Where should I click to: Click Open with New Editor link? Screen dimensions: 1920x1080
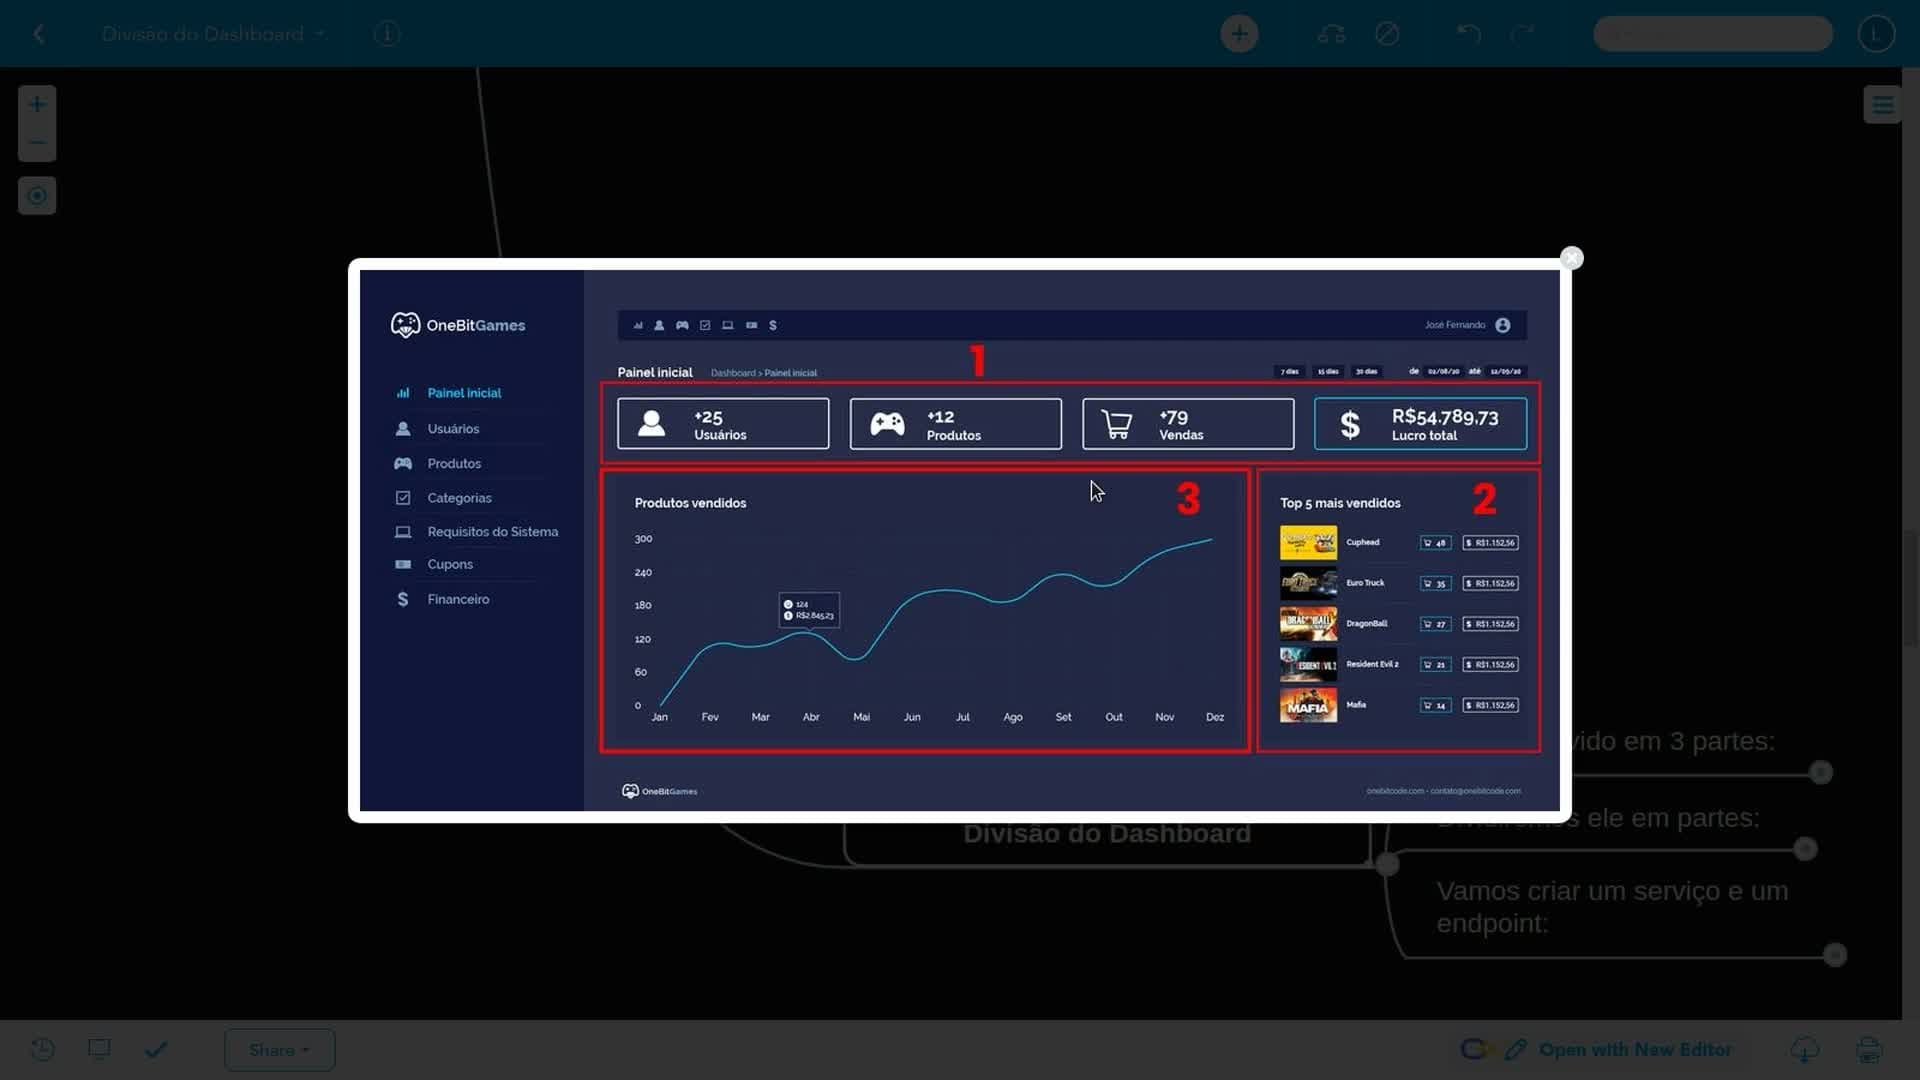click(1635, 1049)
